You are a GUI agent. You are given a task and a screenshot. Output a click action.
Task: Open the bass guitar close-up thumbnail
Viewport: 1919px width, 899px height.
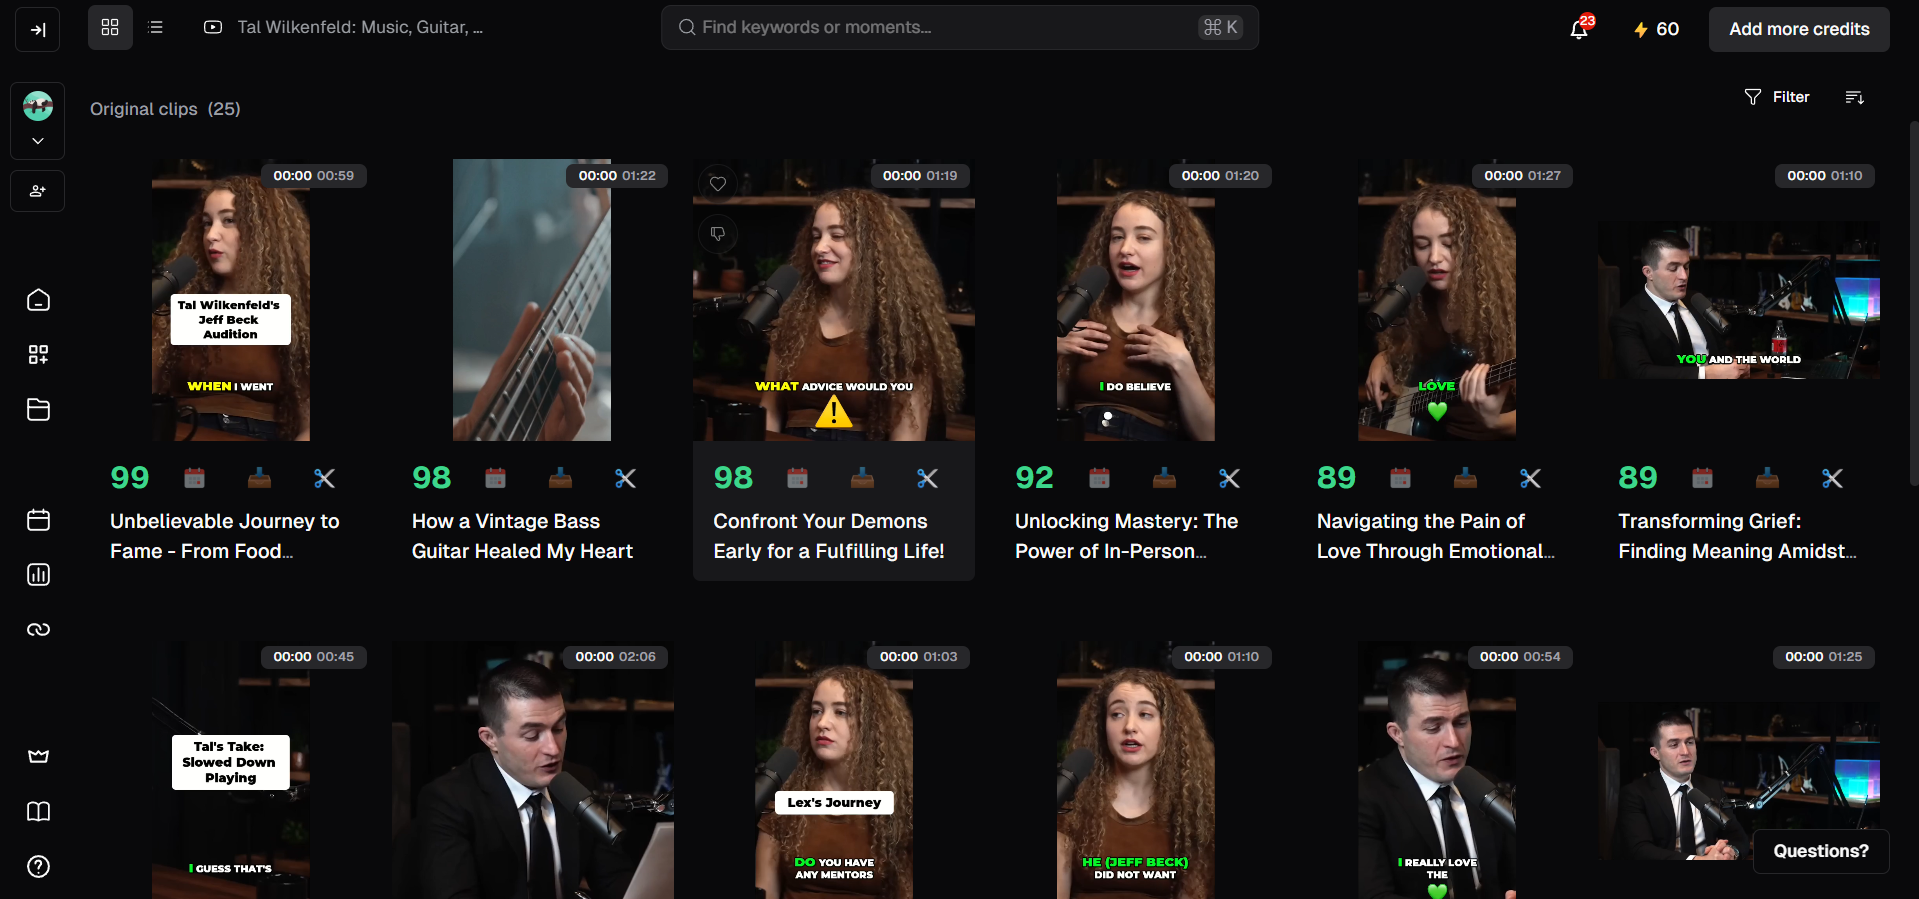(x=532, y=300)
